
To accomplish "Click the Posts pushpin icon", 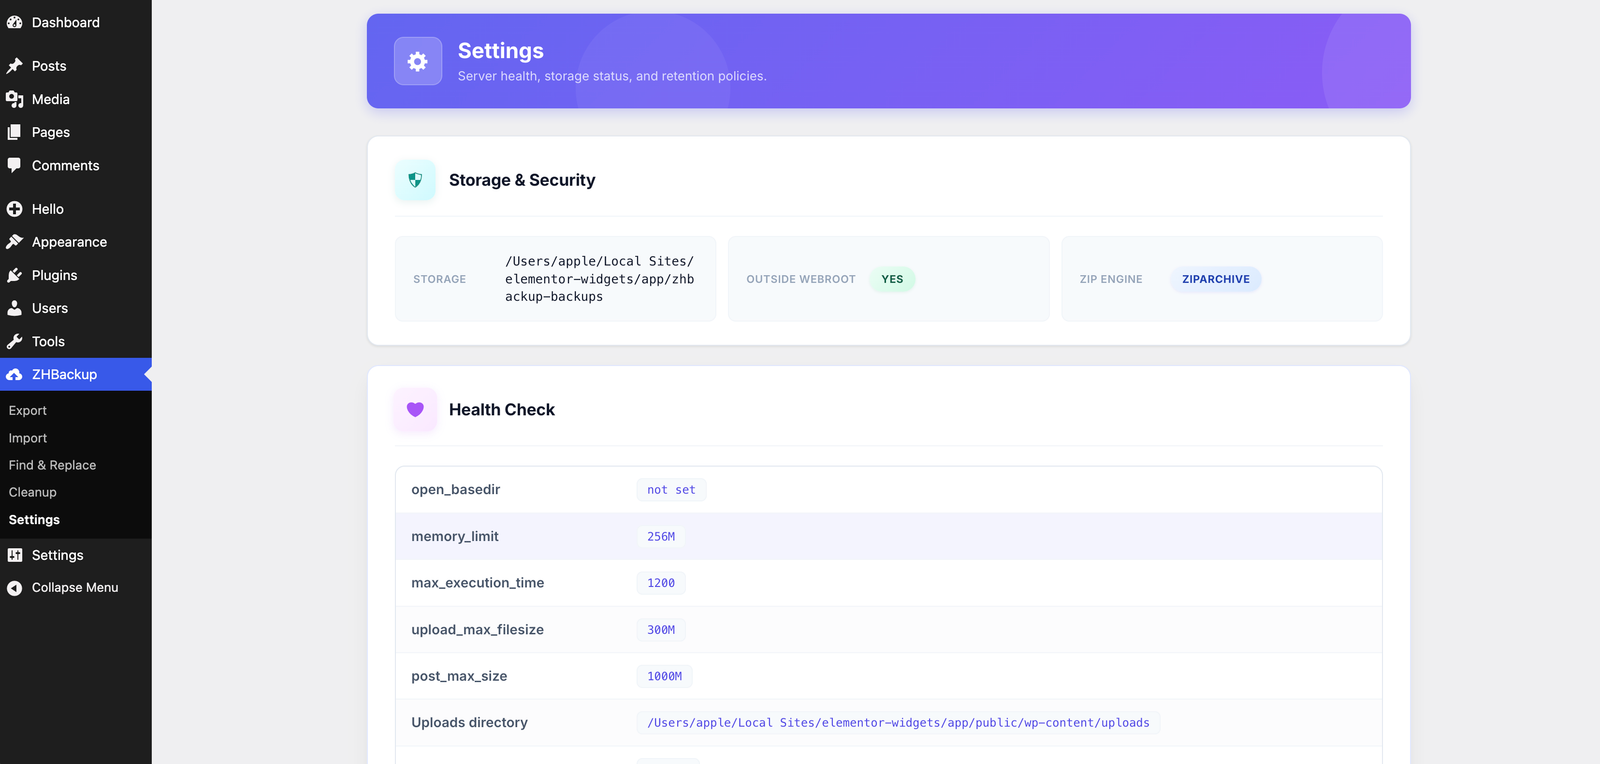I will point(15,66).
